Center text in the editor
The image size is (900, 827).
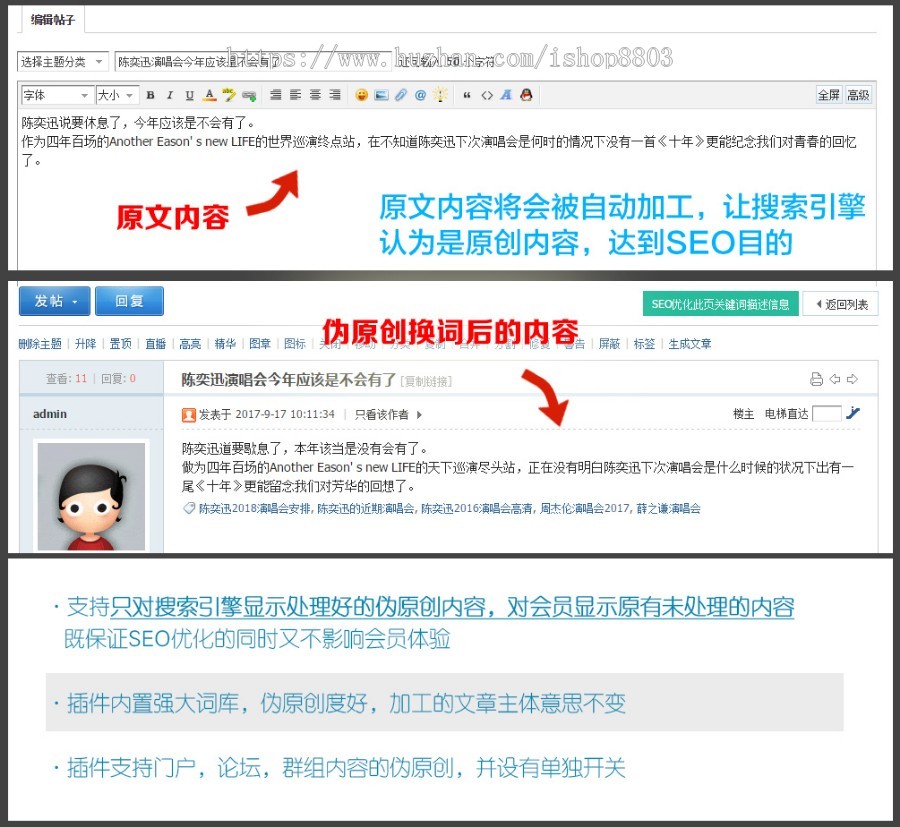[315, 95]
